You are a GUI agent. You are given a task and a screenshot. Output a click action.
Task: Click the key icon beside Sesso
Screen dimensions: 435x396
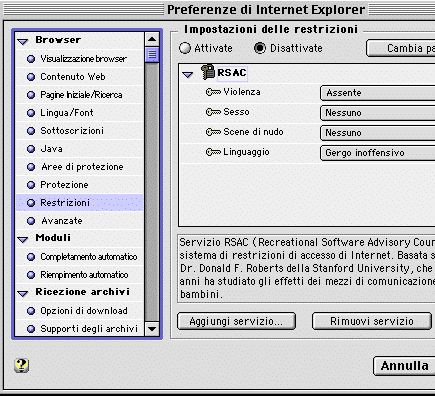(x=213, y=112)
